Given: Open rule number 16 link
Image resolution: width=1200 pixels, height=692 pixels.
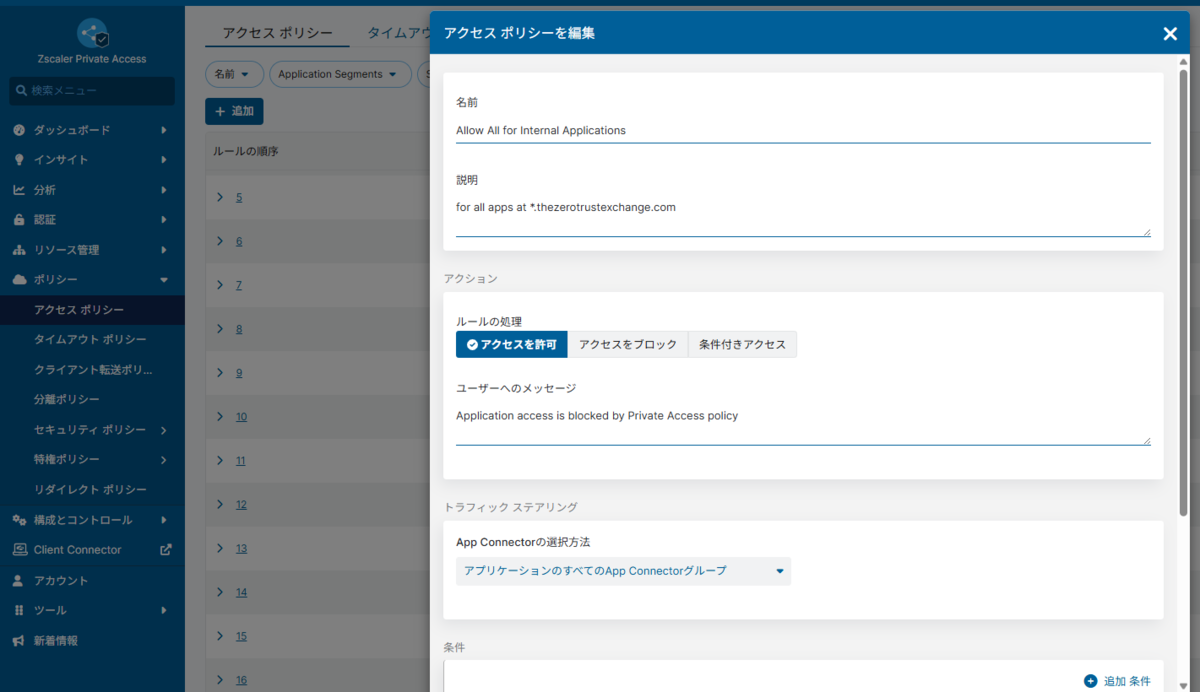Looking at the screenshot, I should (241, 680).
